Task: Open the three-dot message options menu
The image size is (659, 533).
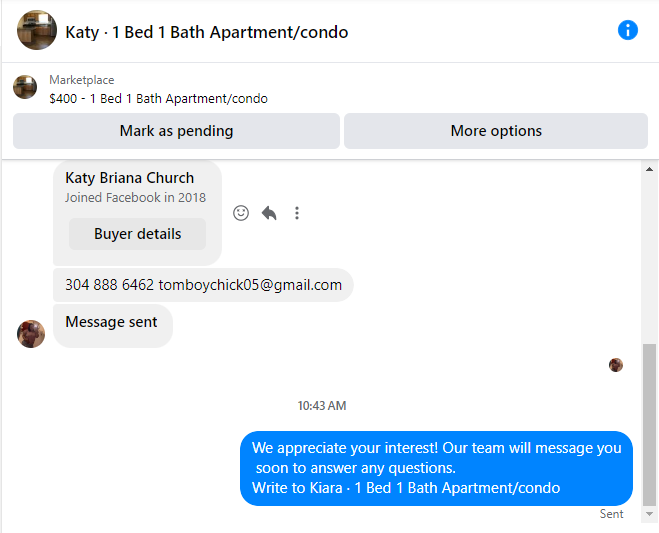Action: [297, 213]
